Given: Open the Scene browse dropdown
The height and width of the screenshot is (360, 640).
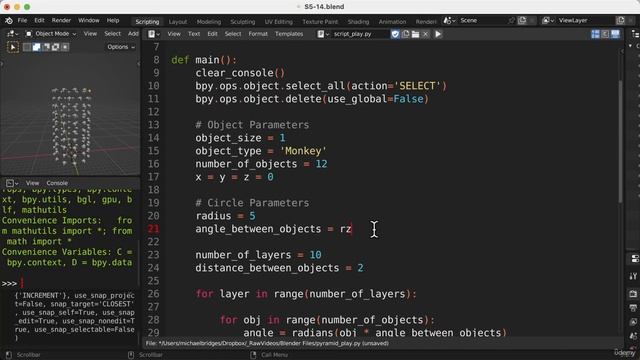Looking at the screenshot, I should pos(449,20).
